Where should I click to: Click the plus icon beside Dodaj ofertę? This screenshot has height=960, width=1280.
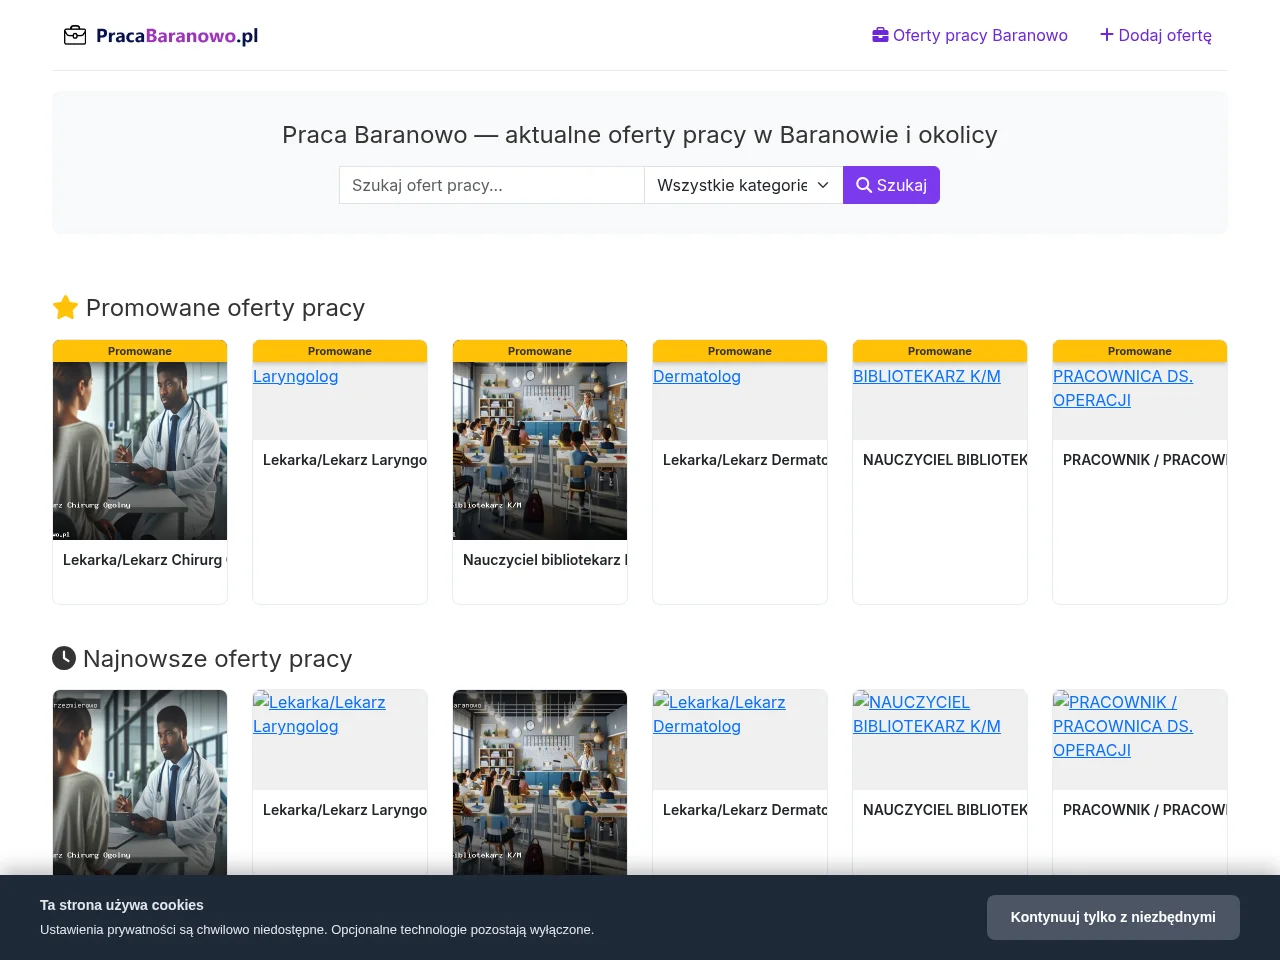click(x=1107, y=35)
